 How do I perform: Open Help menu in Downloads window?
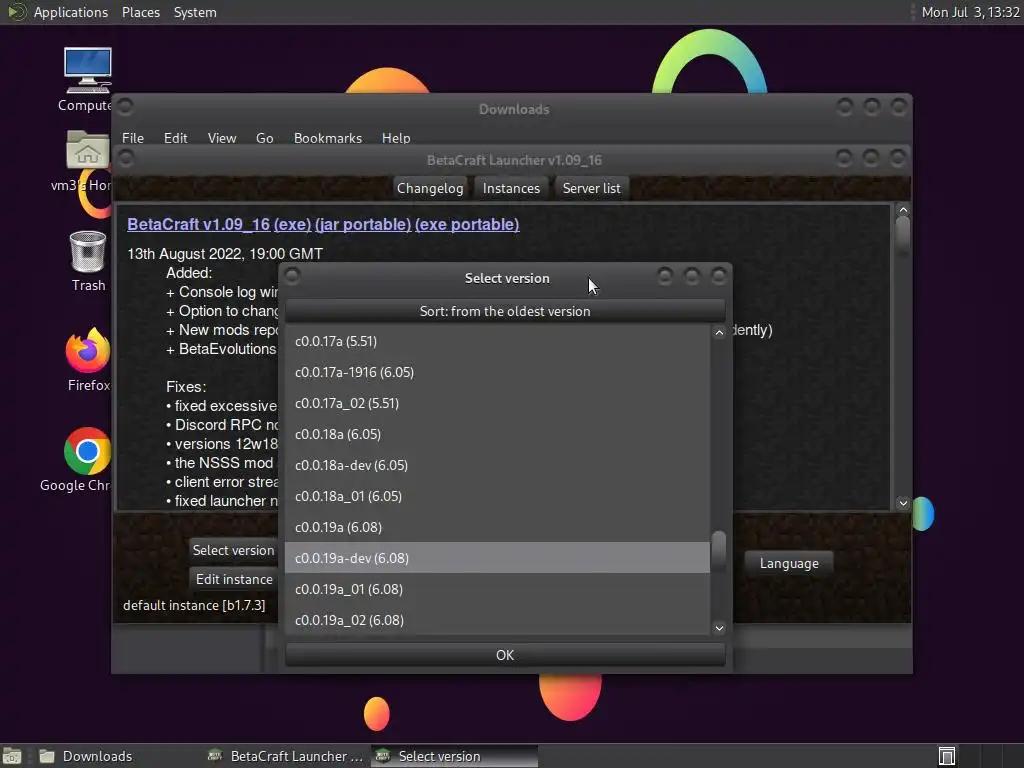[x=396, y=138]
